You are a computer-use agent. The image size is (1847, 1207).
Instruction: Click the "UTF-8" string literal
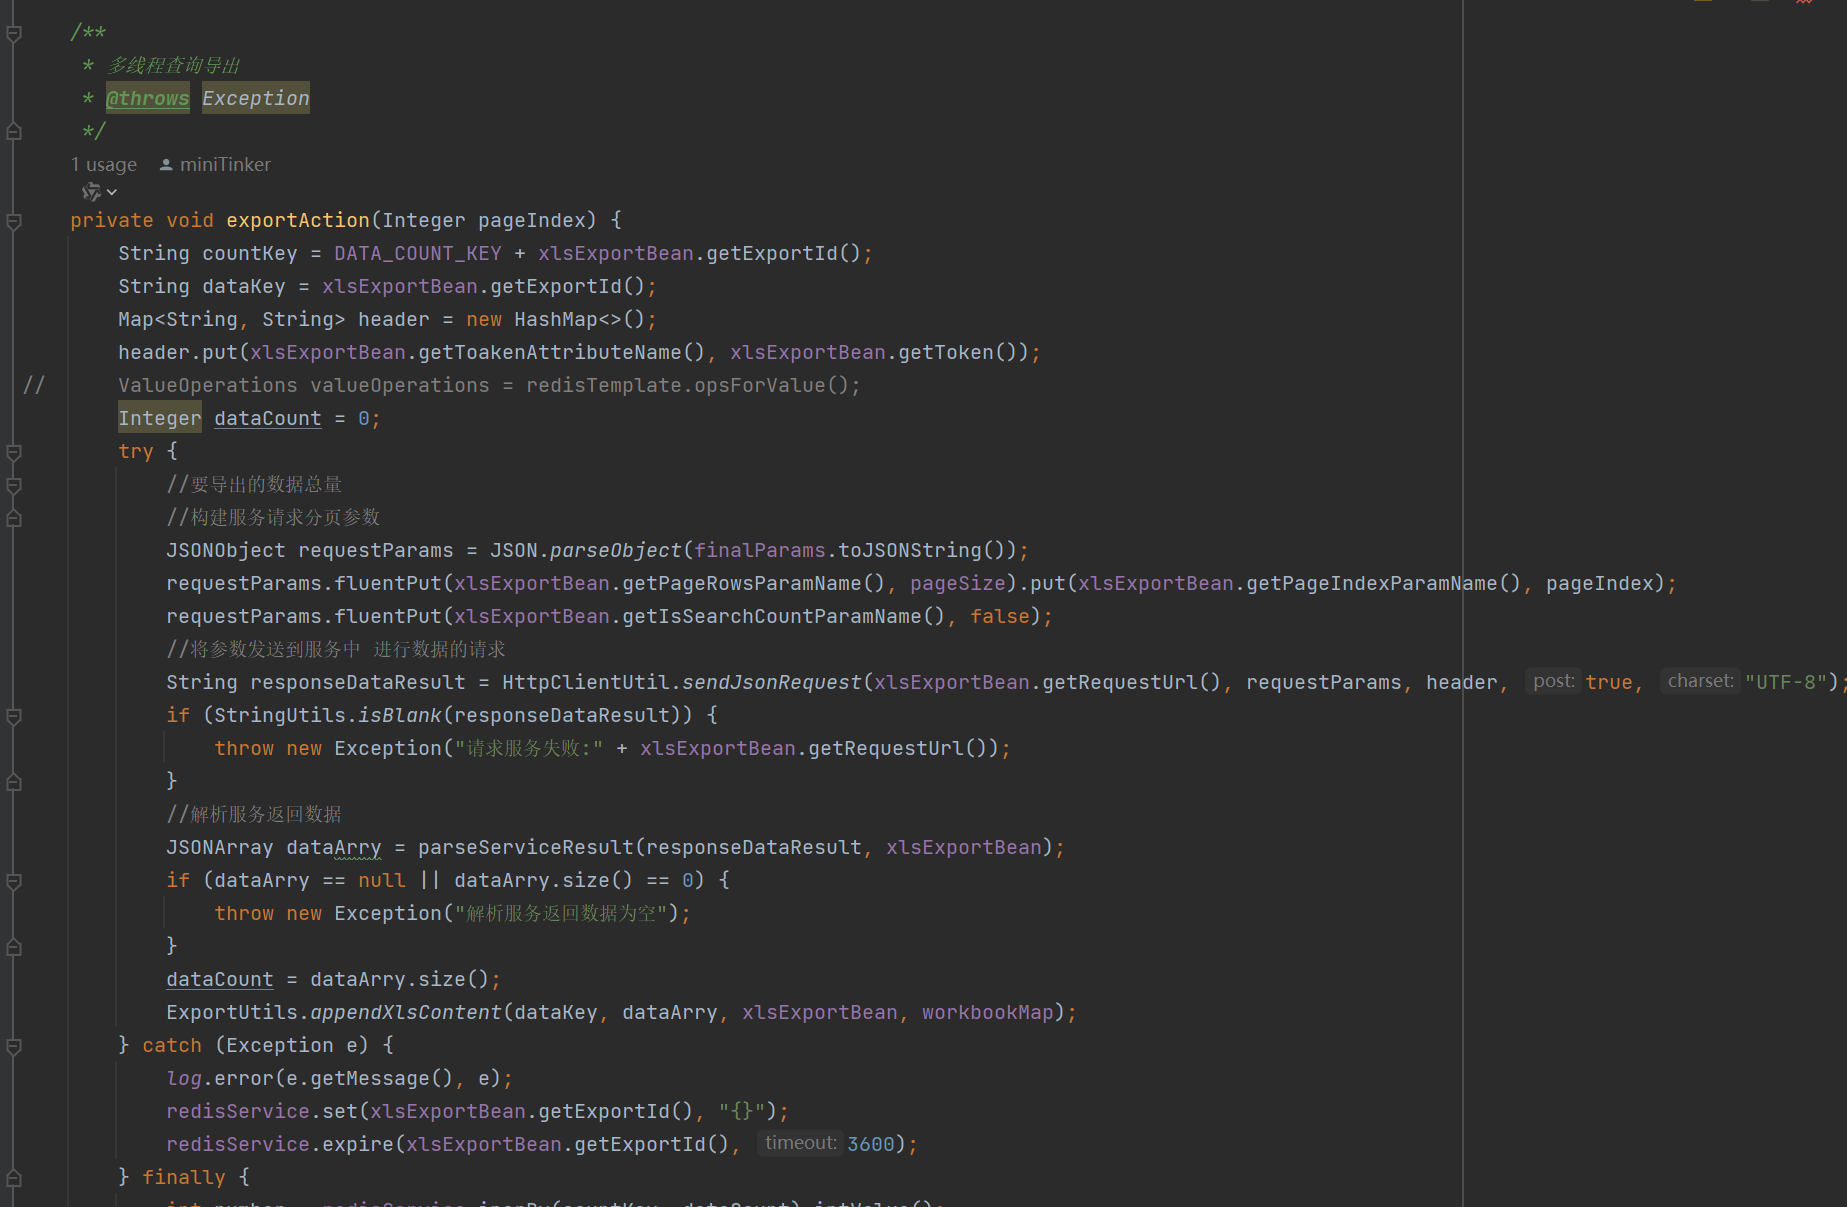click(x=1786, y=682)
